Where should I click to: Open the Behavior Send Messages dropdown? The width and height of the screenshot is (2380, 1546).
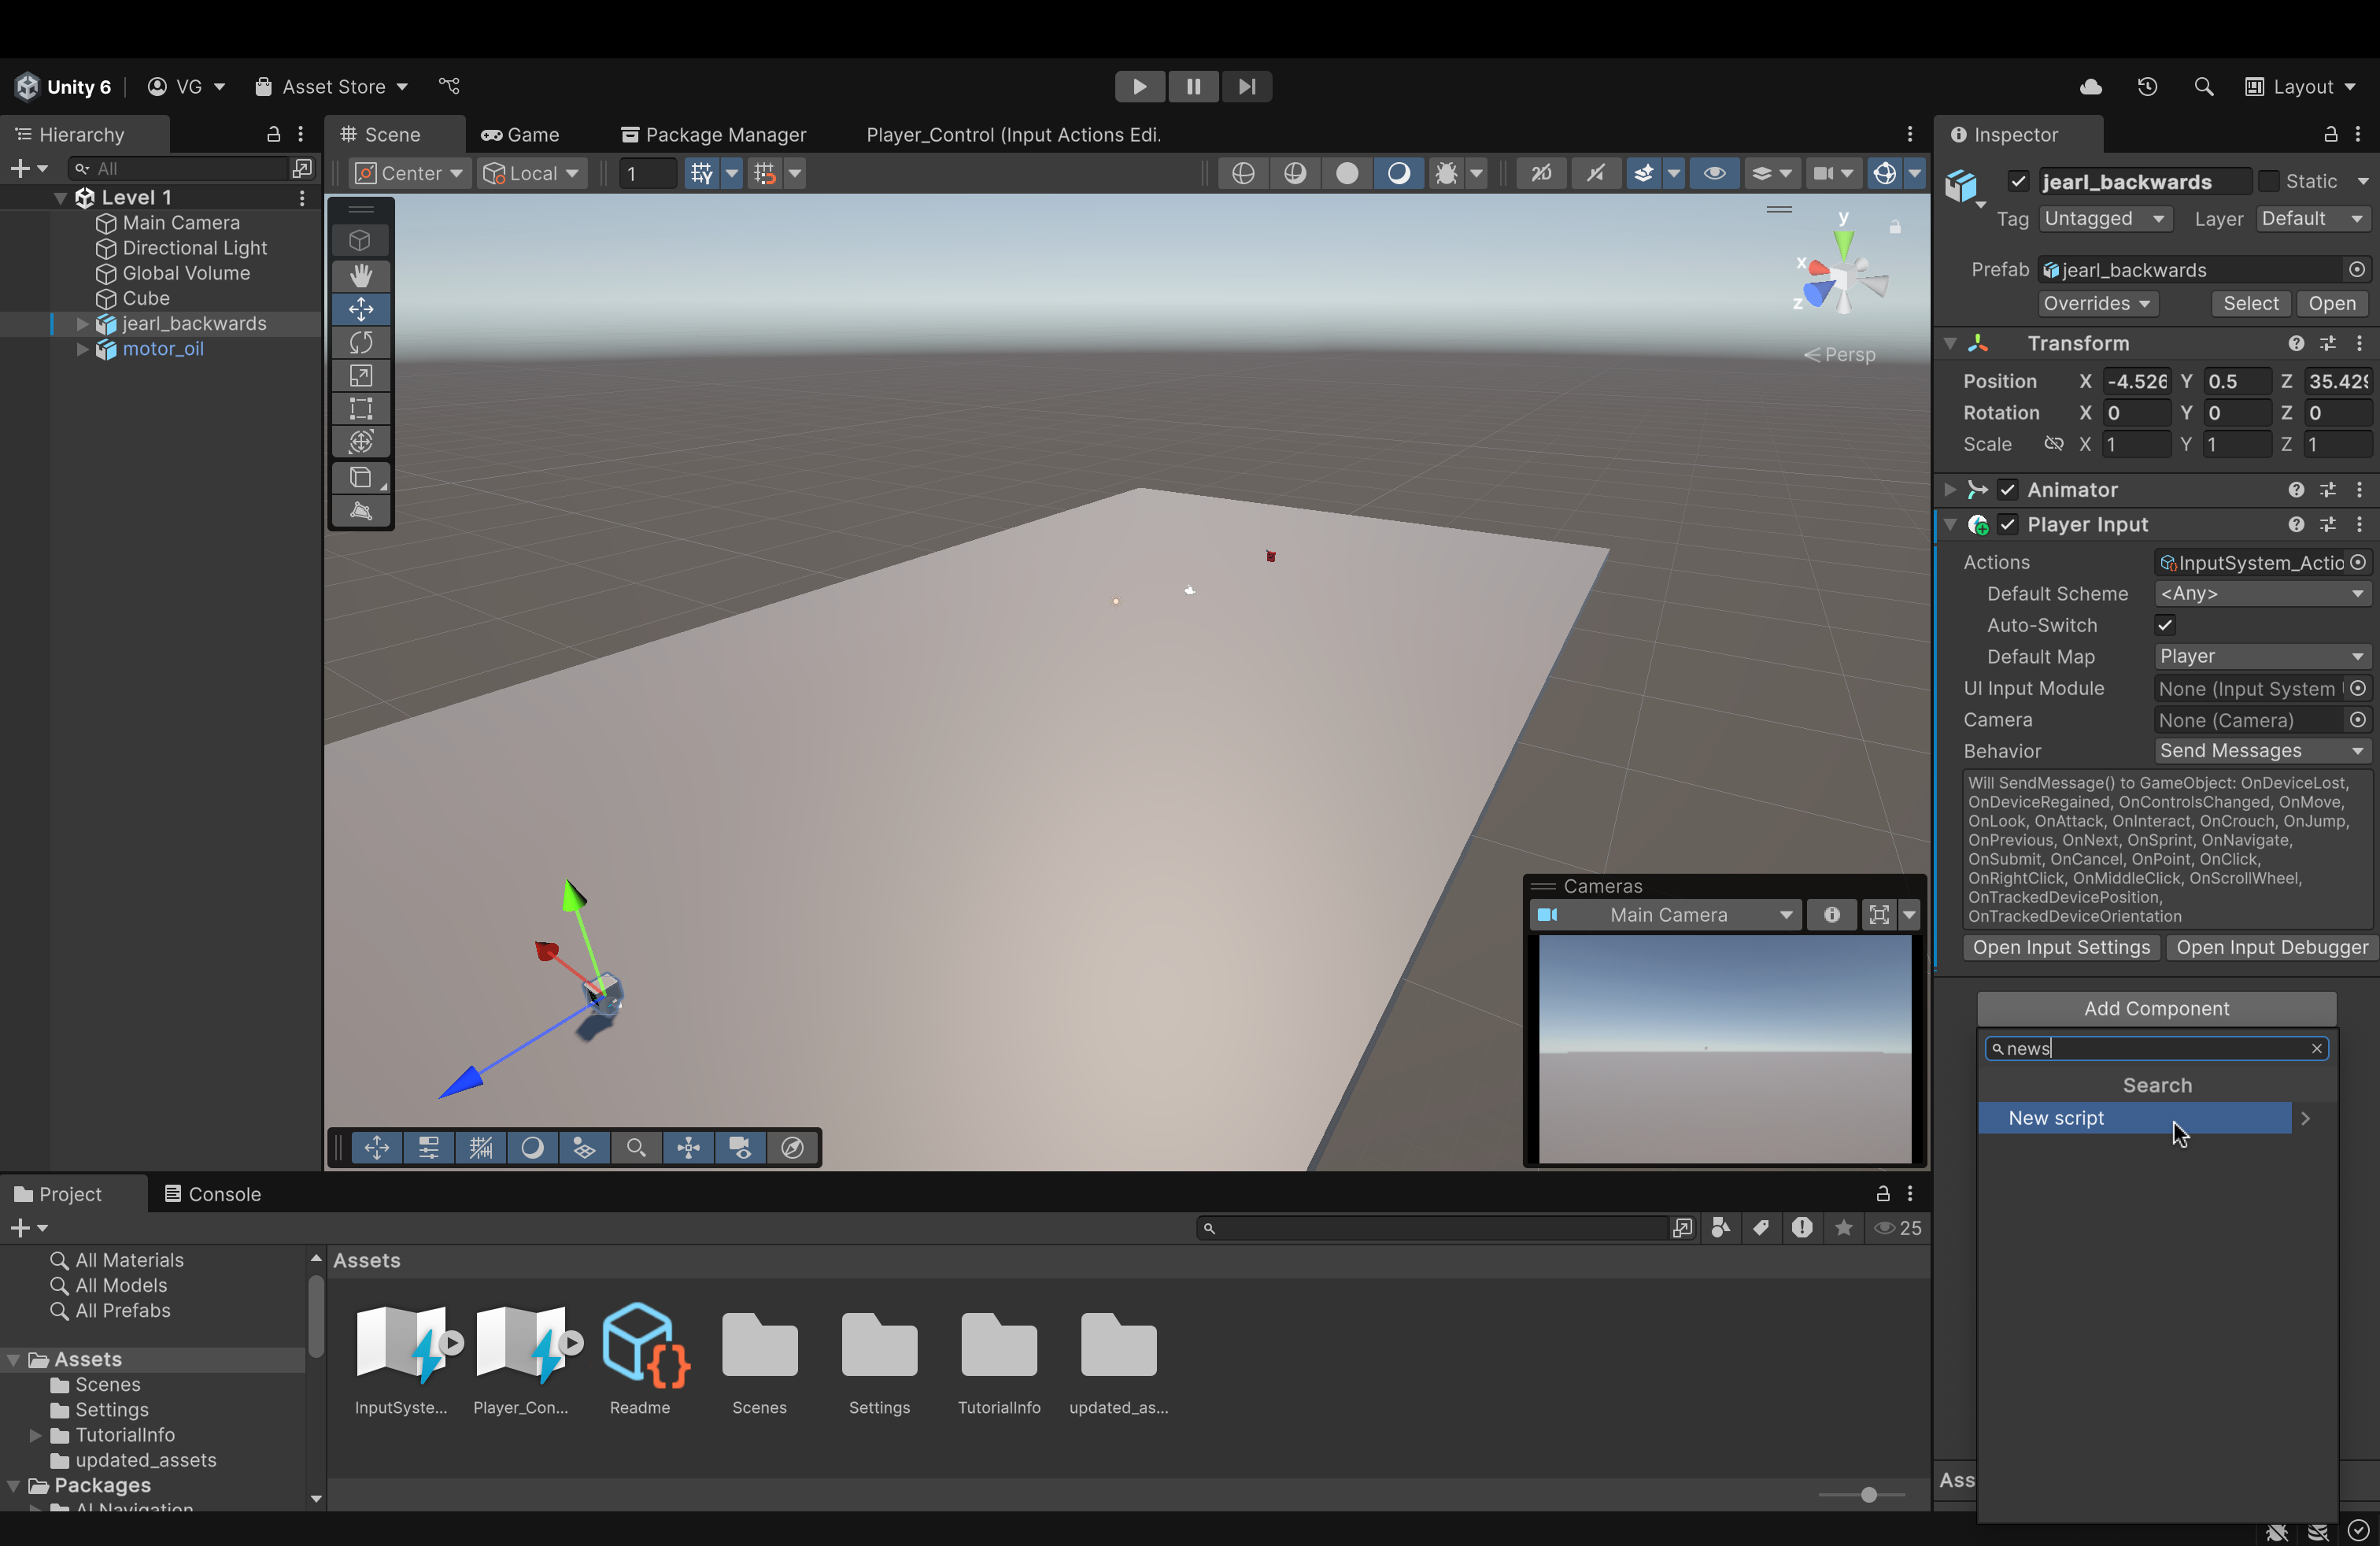click(x=2261, y=751)
